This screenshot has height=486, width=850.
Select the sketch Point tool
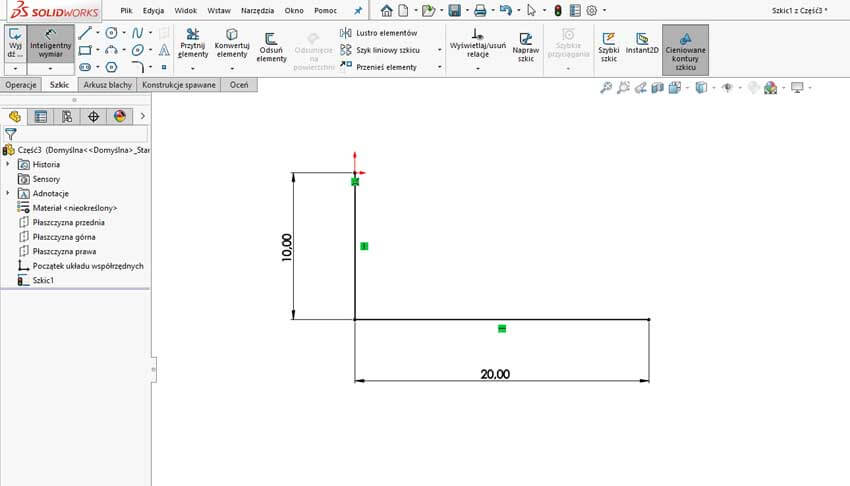tap(164, 67)
